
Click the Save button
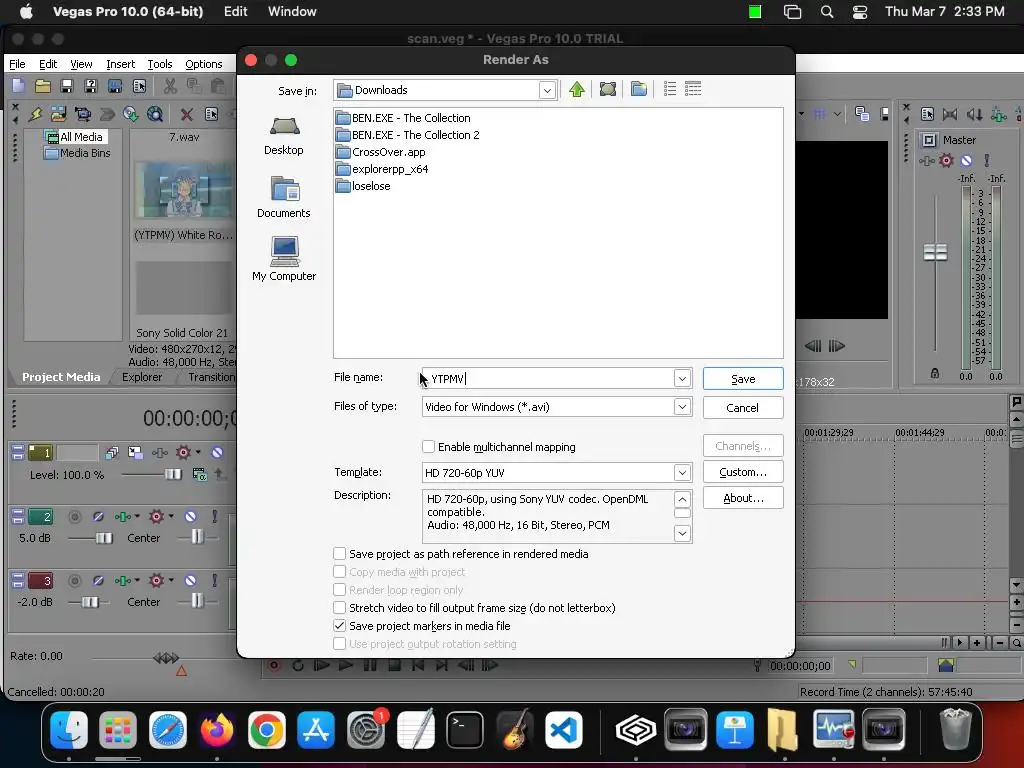743,379
